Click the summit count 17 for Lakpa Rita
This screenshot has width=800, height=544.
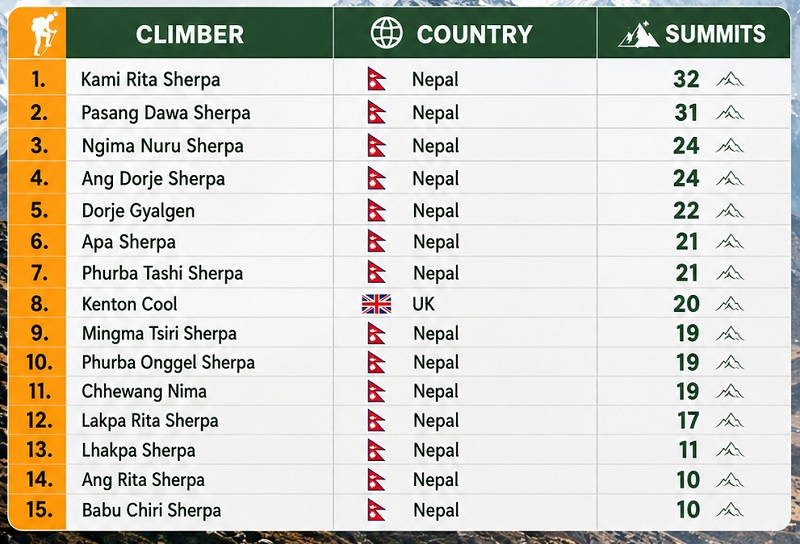point(688,421)
